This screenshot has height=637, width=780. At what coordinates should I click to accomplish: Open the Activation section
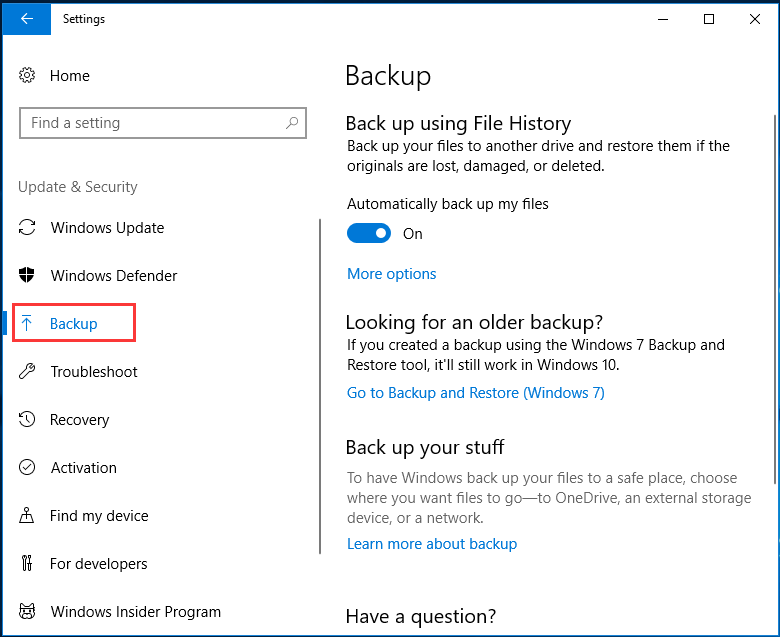(x=84, y=467)
